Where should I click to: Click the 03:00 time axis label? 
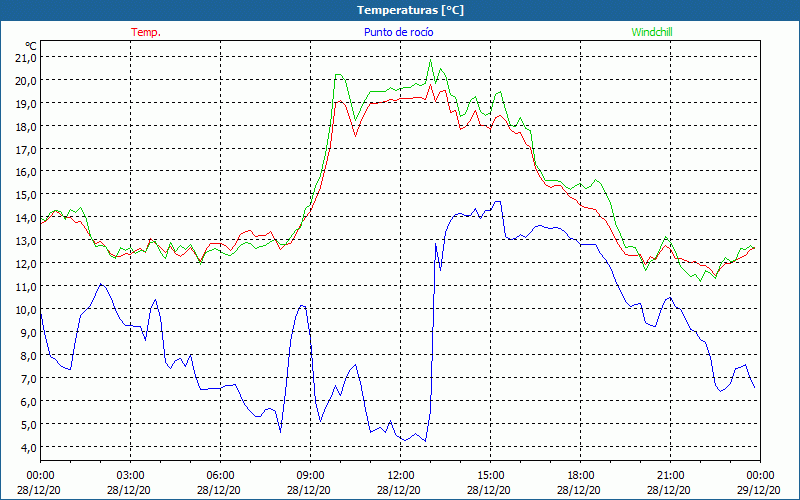(x=130, y=475)
